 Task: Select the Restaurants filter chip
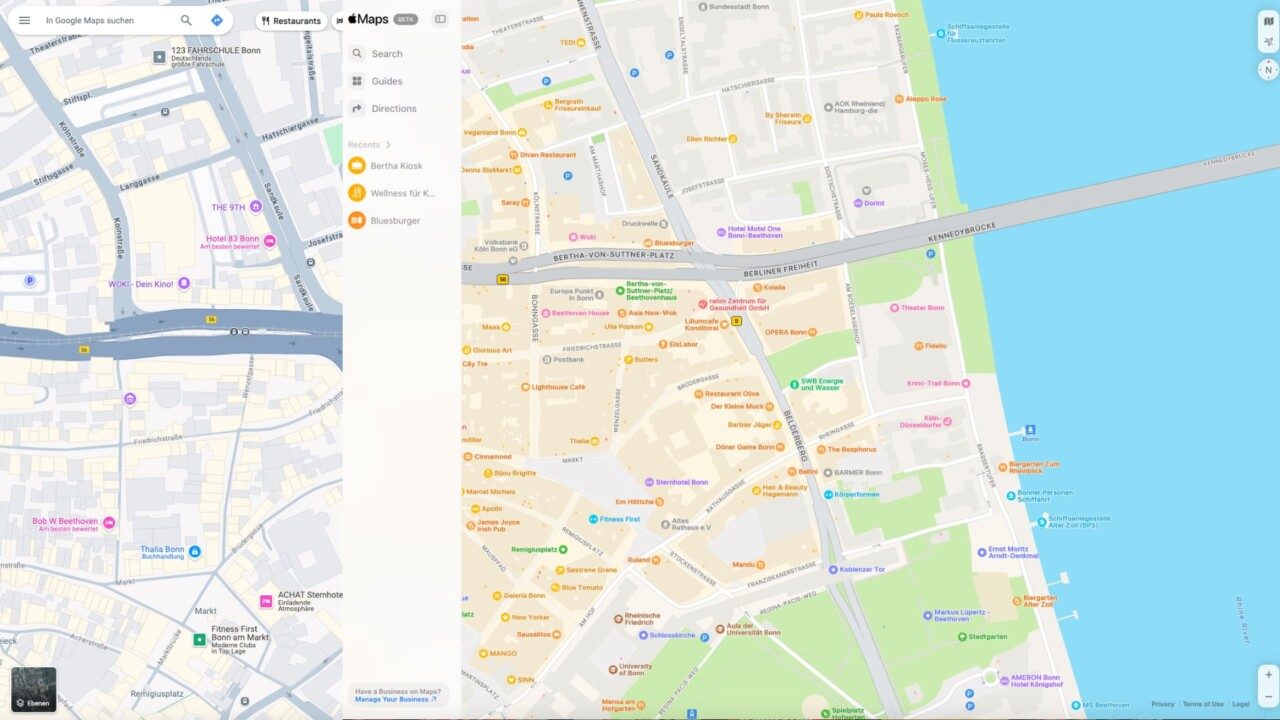(291, 20)
